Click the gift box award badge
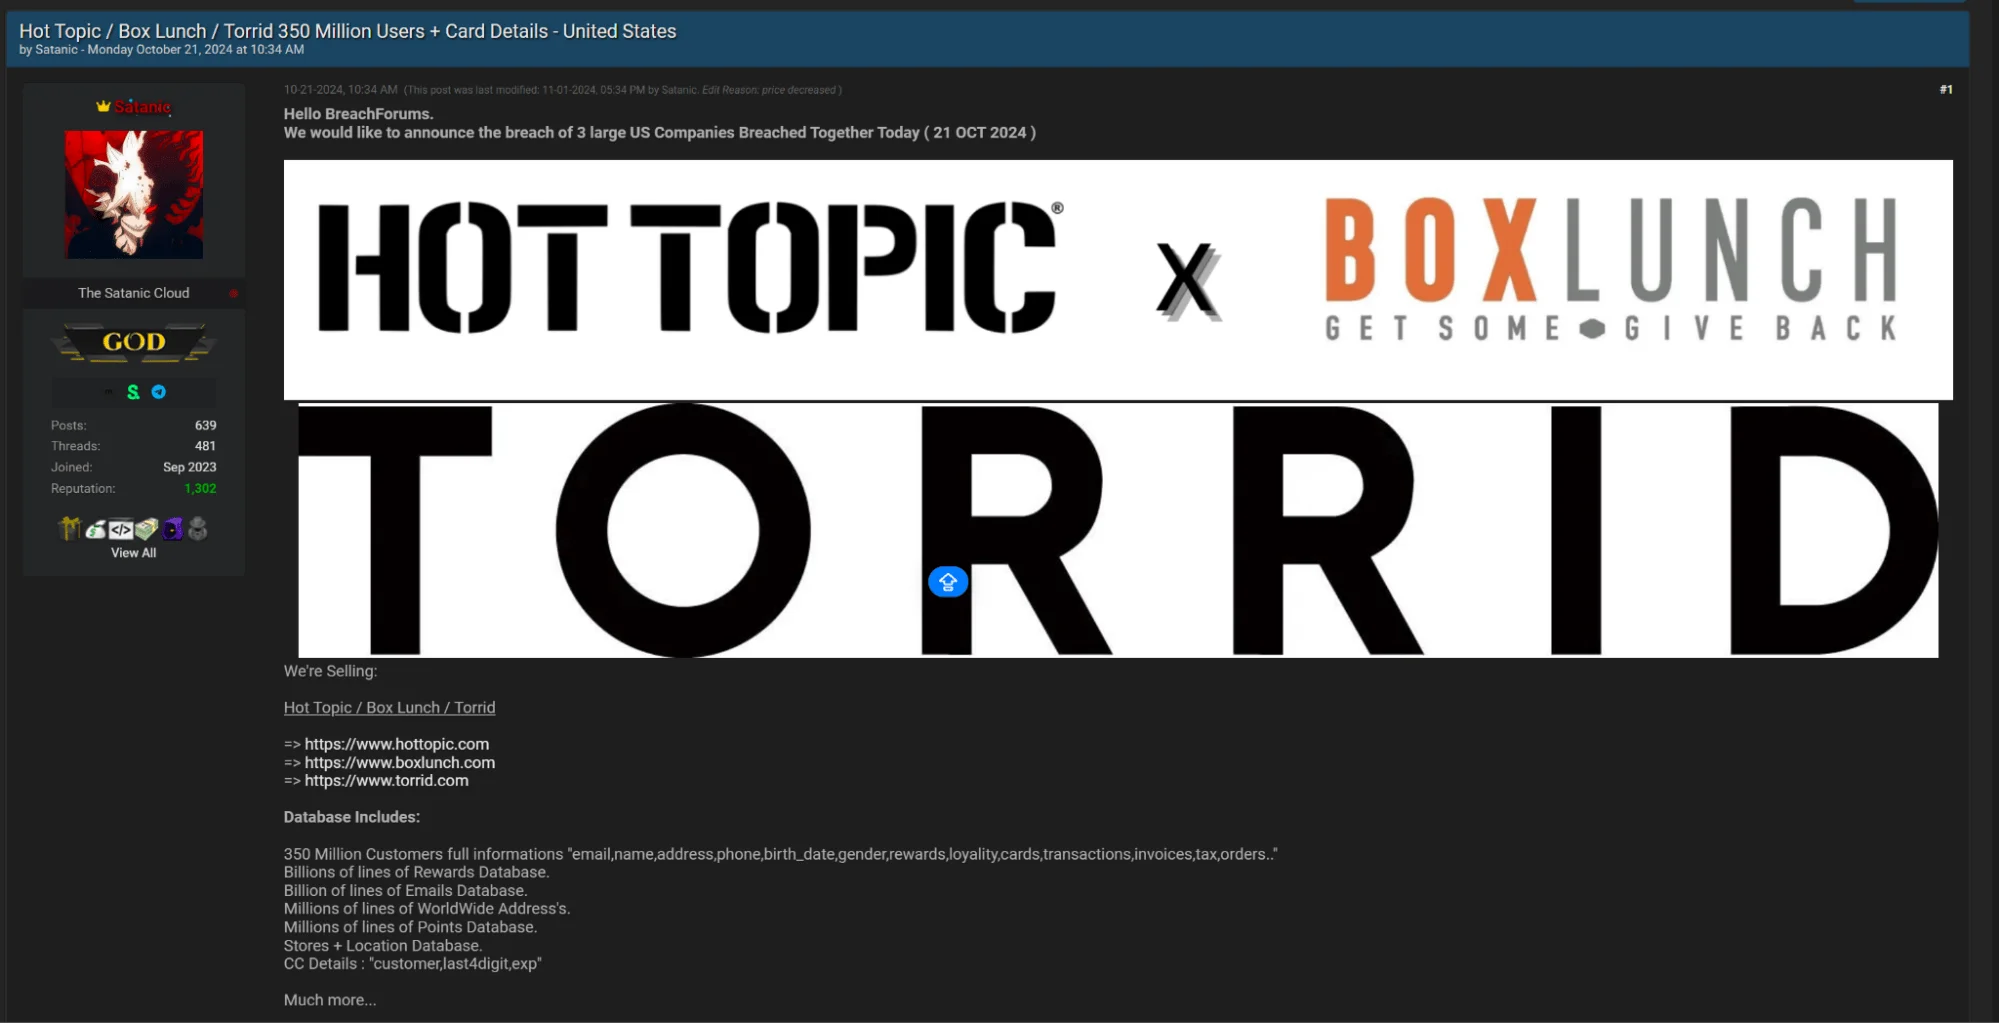 pyautogui.click(x=70, y=528)
